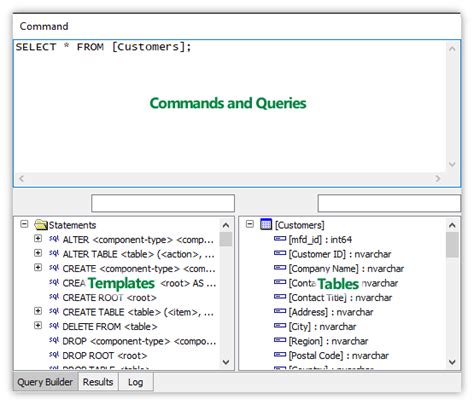
Task: Click templates list scrollbar thumb
Action: tap(226, 239)
